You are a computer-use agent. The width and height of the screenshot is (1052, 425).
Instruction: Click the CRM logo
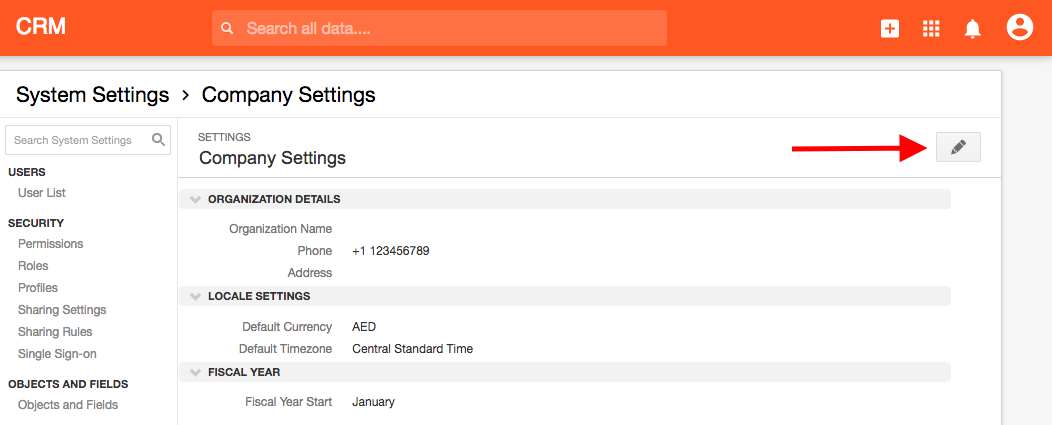pyautogui.click(x=41, y=27)
